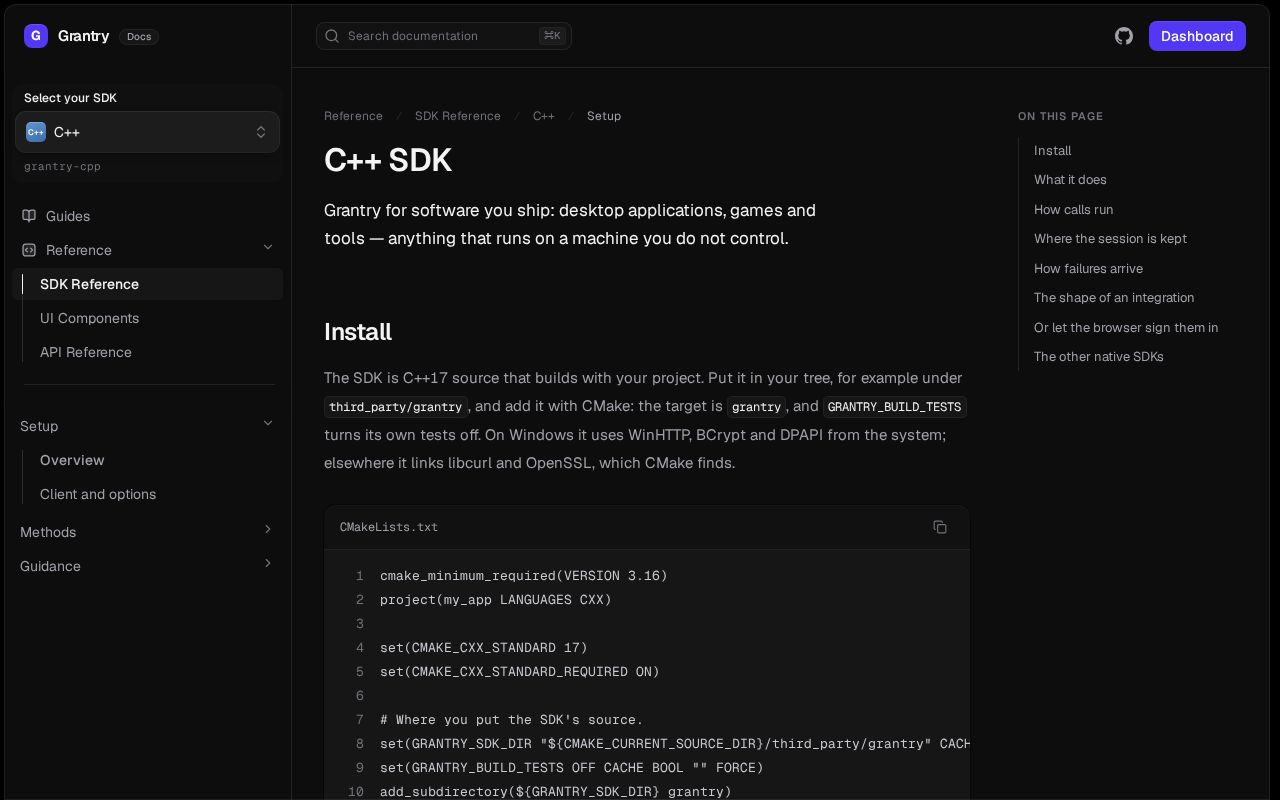Expand the Methods section
Screen dimensions: 1280x800
tap(147, 532)
